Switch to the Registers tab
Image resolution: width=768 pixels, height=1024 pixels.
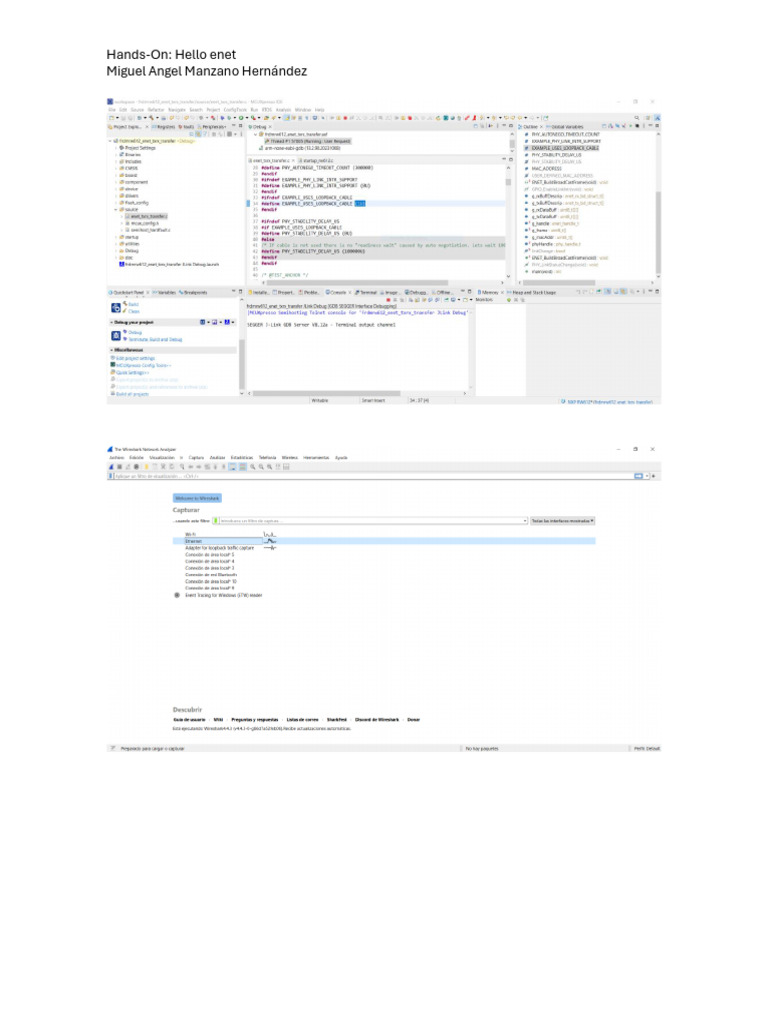pyautogui.click(x=163, y=127)
